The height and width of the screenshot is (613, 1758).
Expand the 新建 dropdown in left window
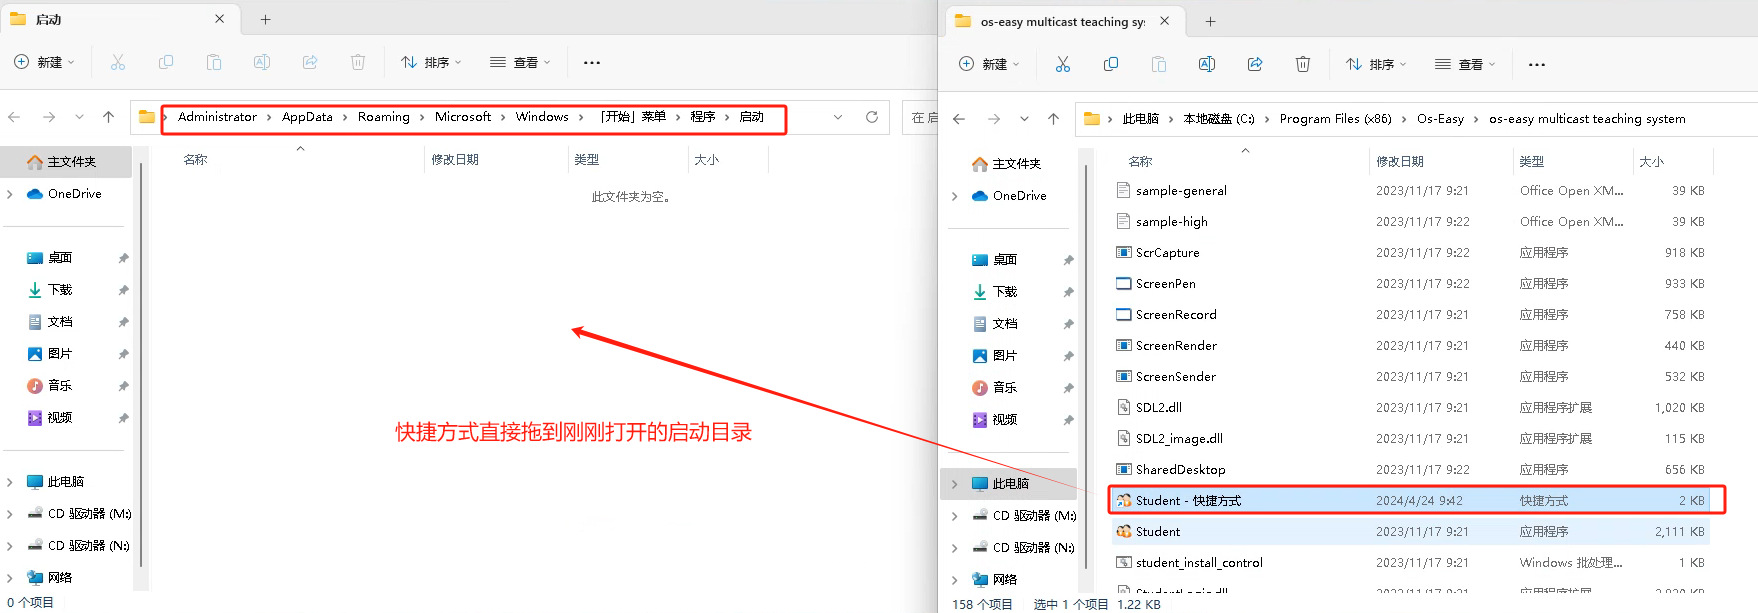click(45, 62)
